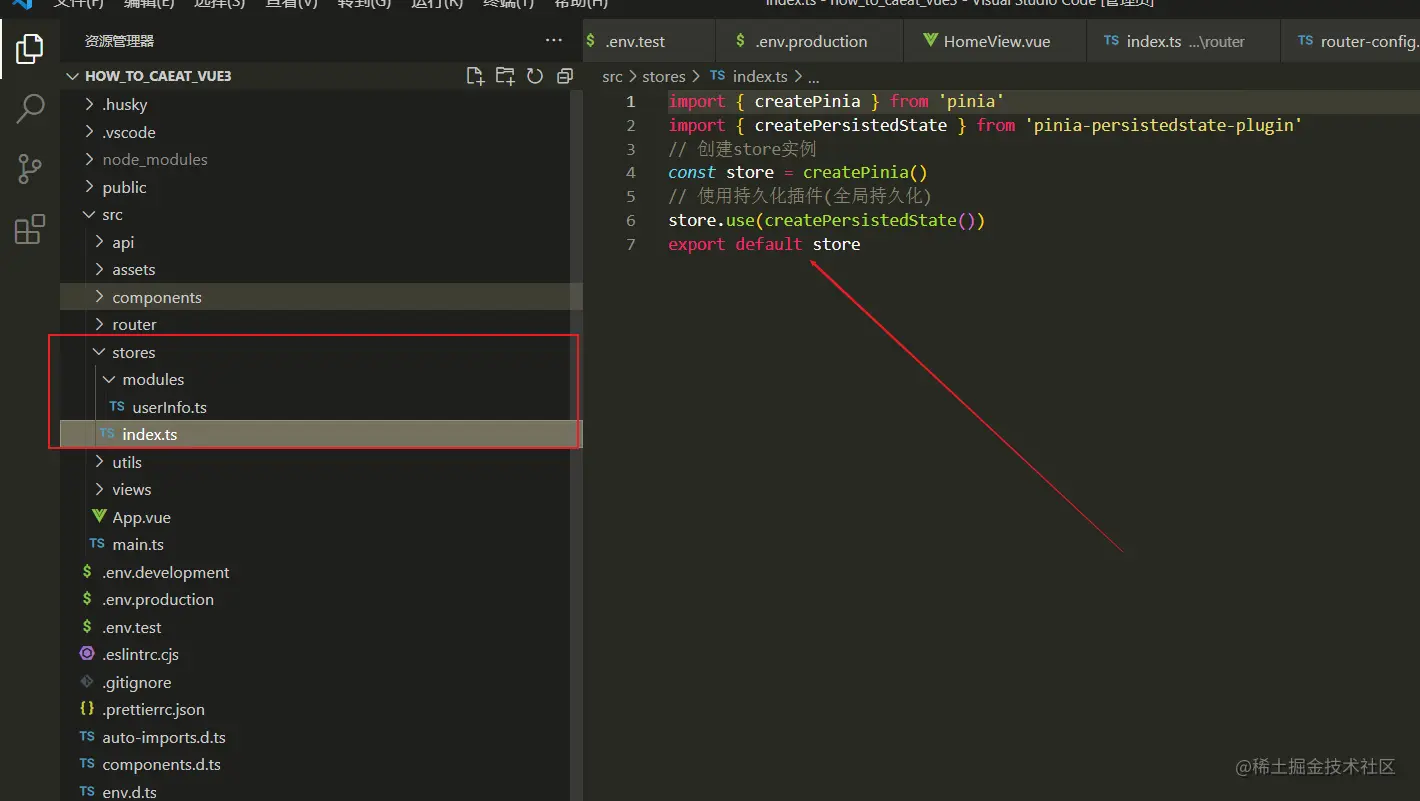Click the index.ts breadcrumb segment
Viewport: 1420px width, 801px height.
[749, 76]
